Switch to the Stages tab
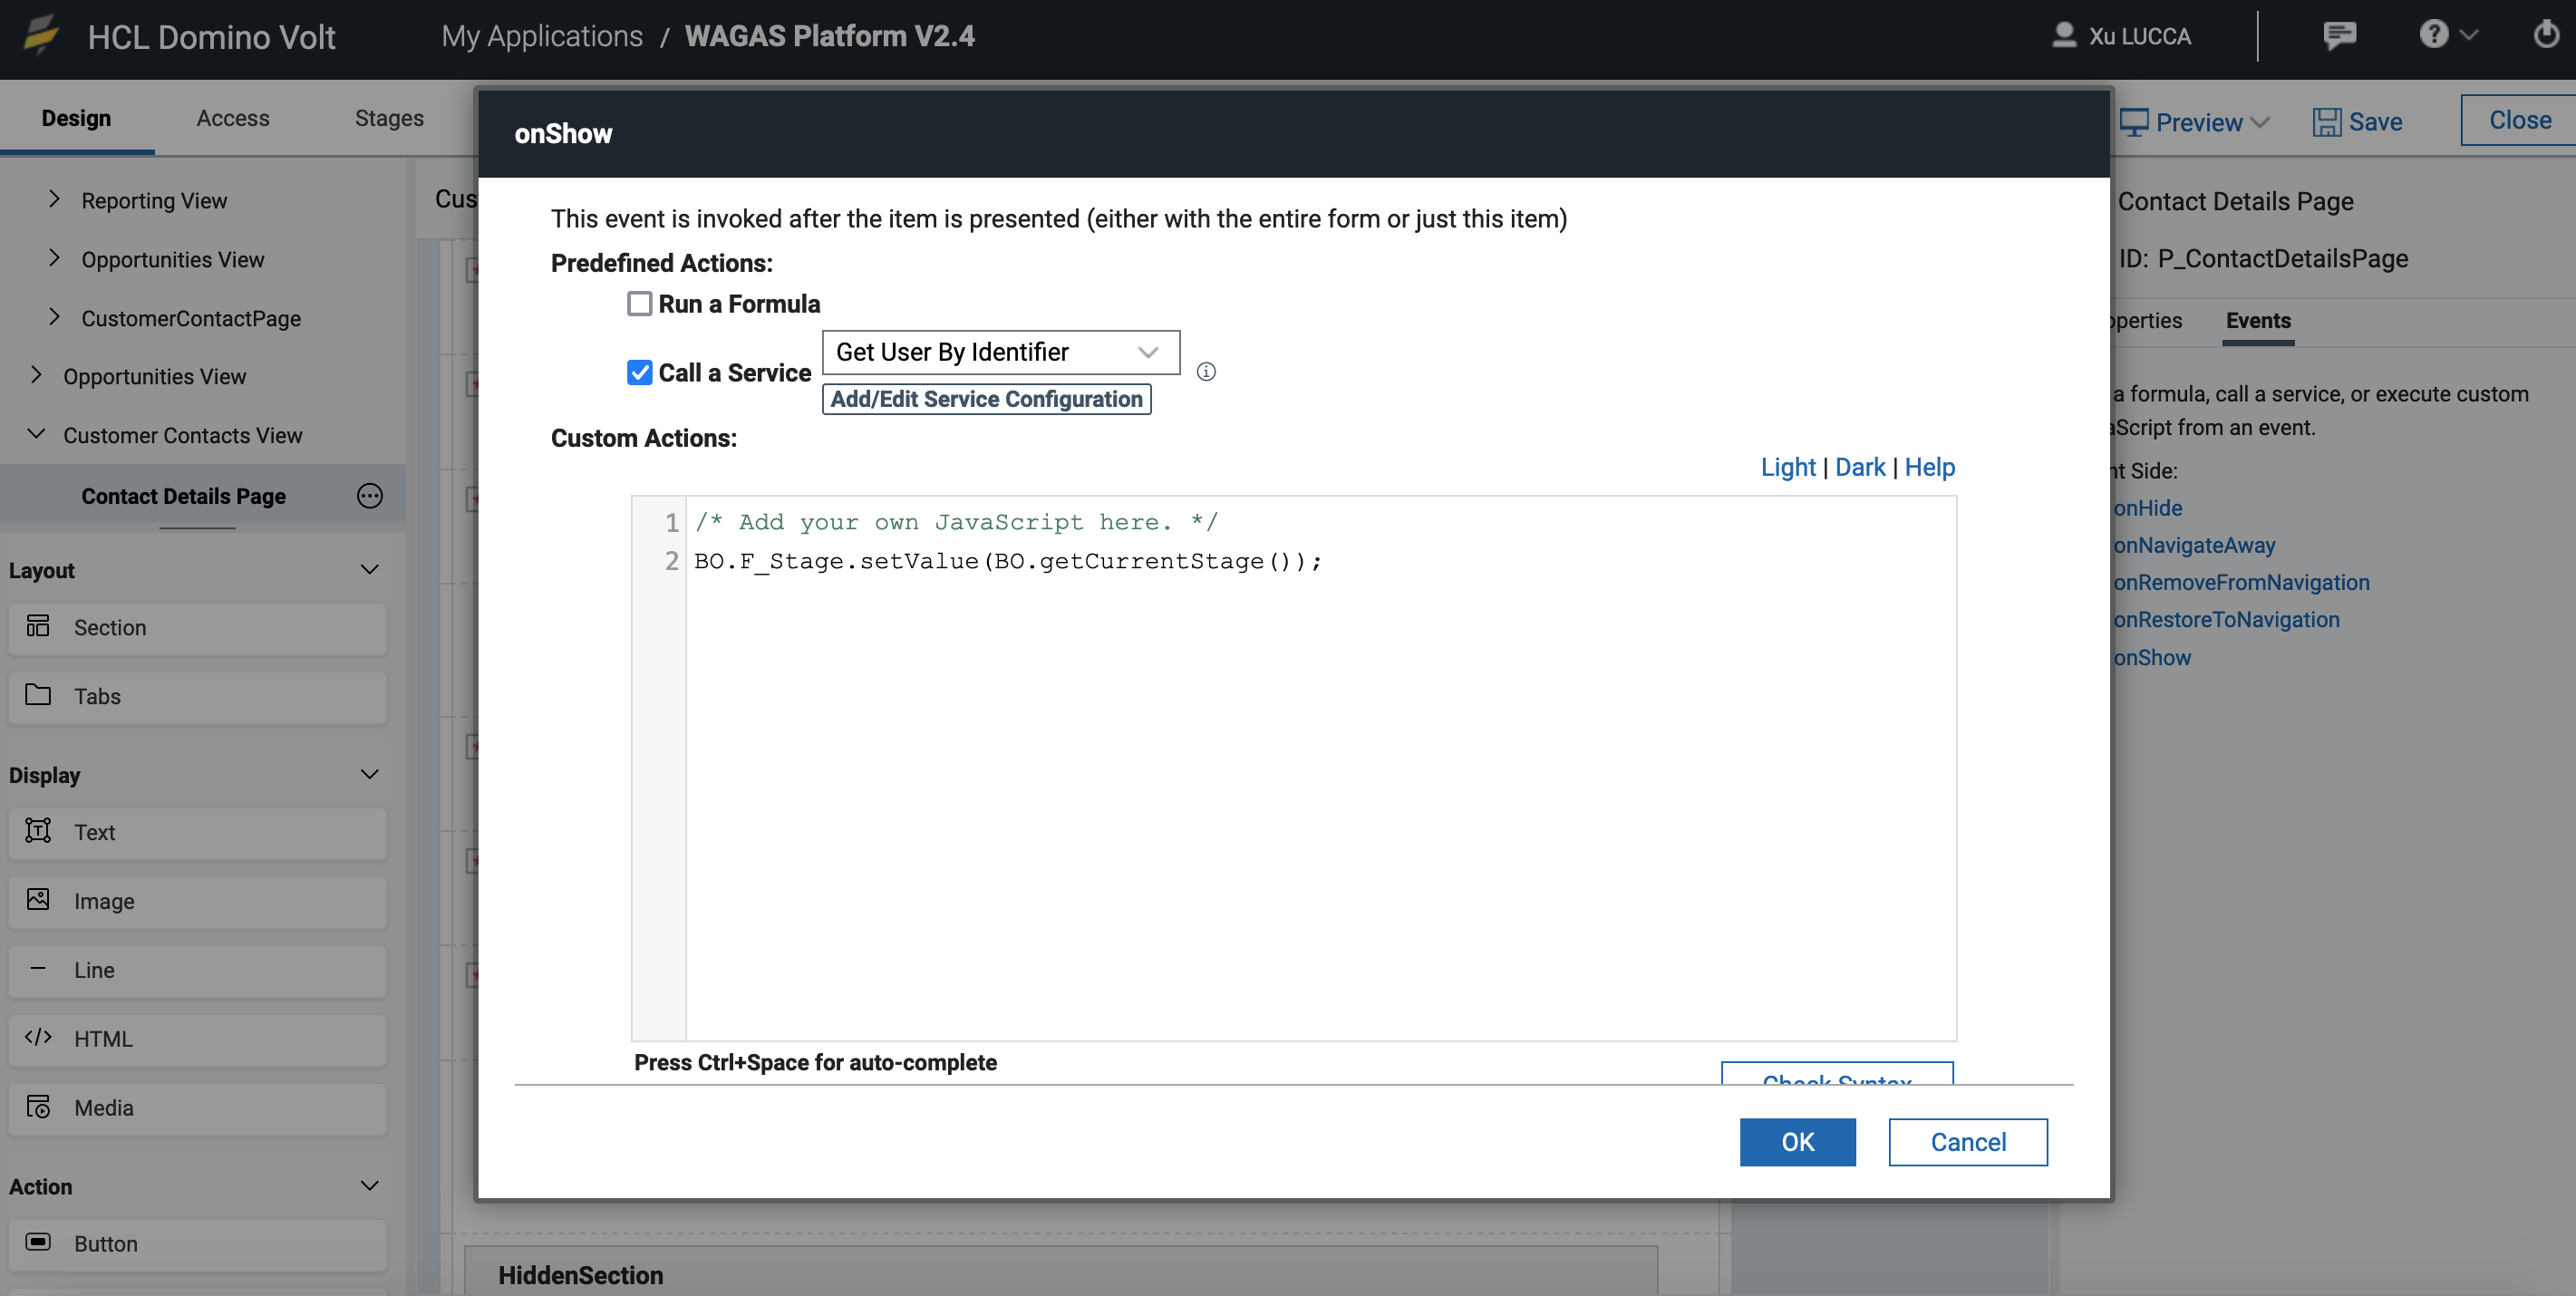 (389, 118)
